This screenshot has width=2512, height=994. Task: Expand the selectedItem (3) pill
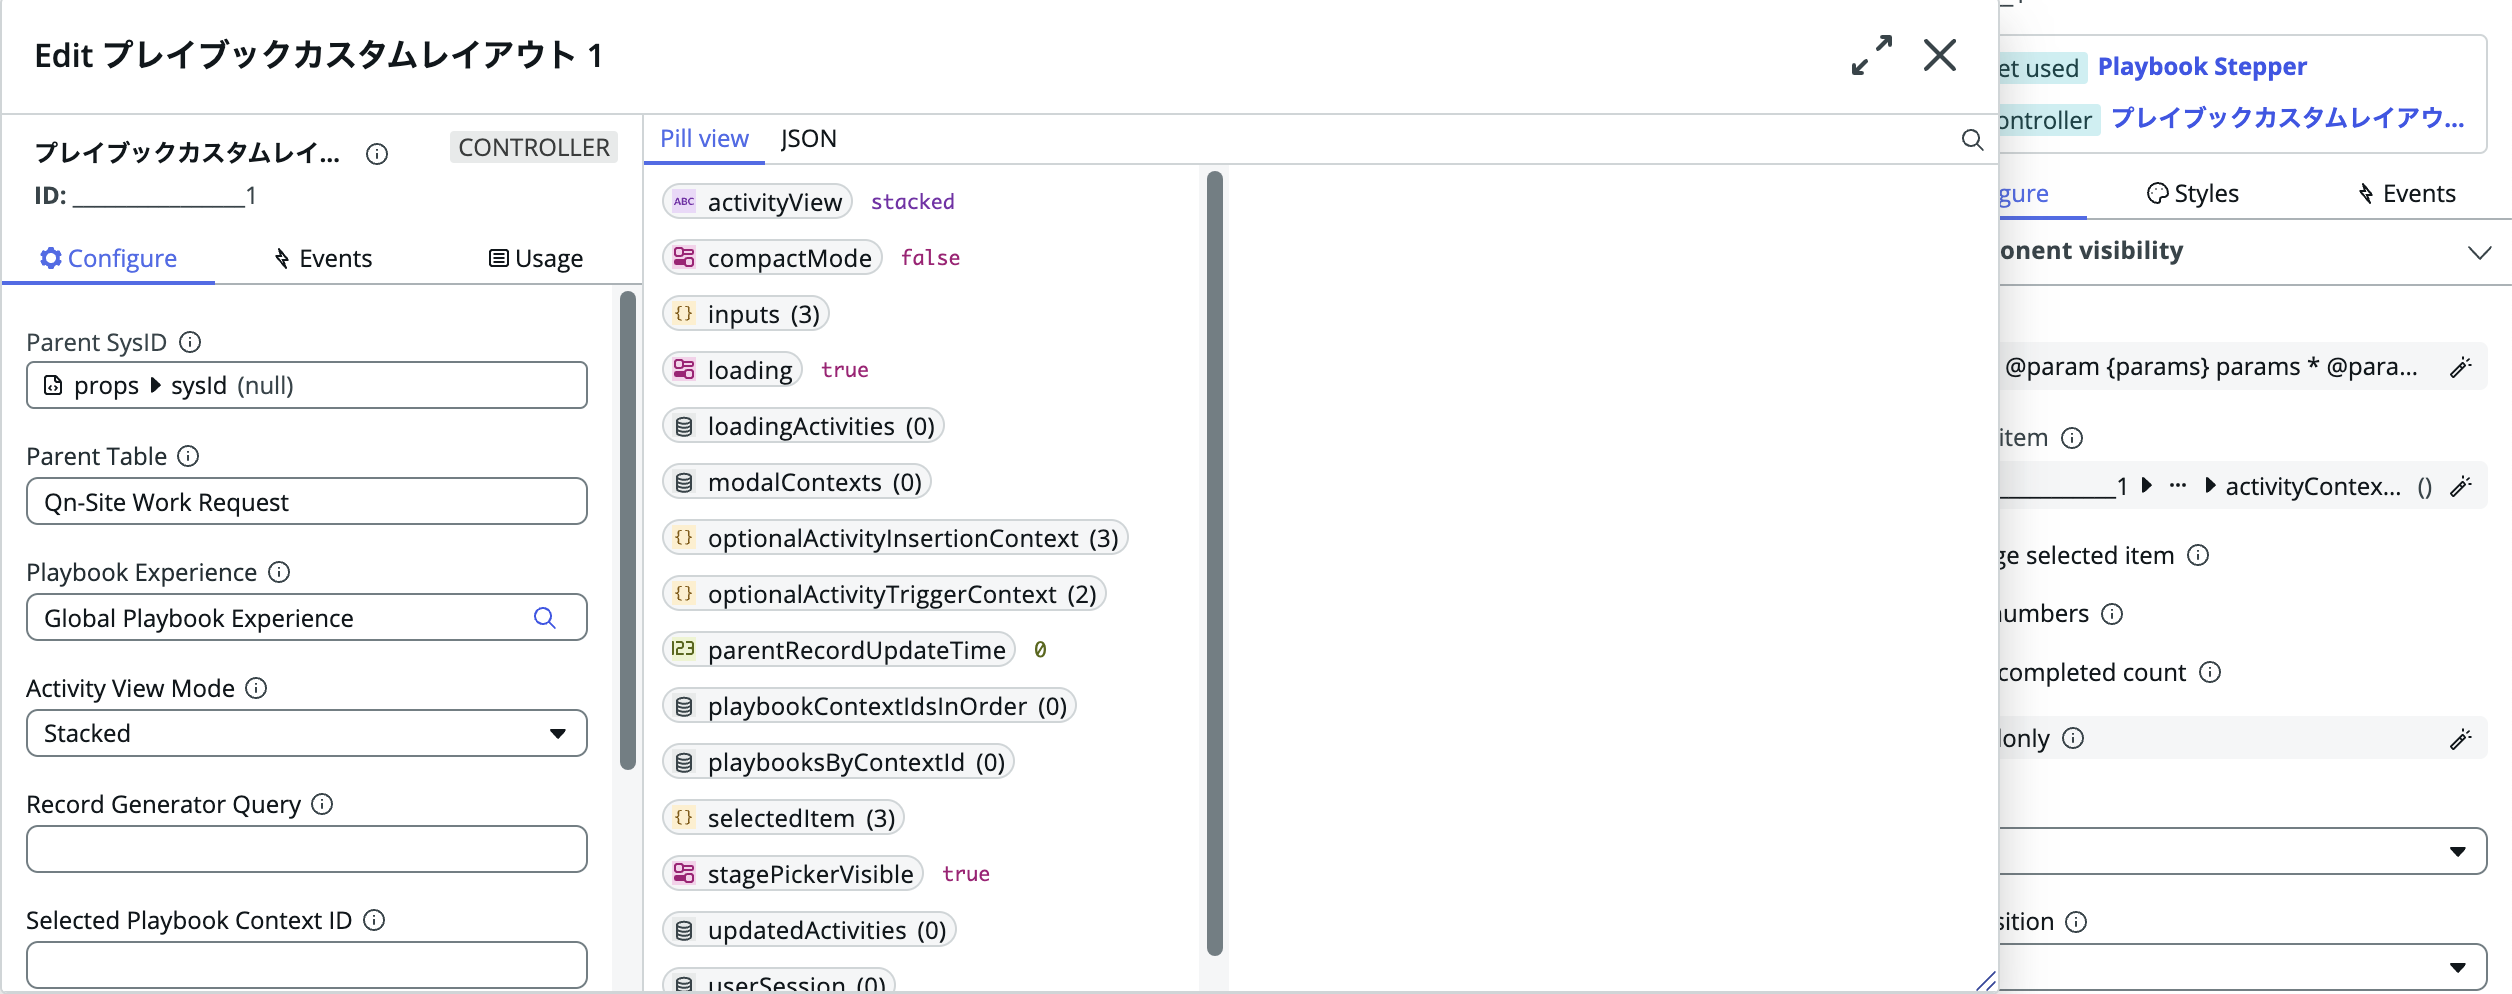(783, 818)
